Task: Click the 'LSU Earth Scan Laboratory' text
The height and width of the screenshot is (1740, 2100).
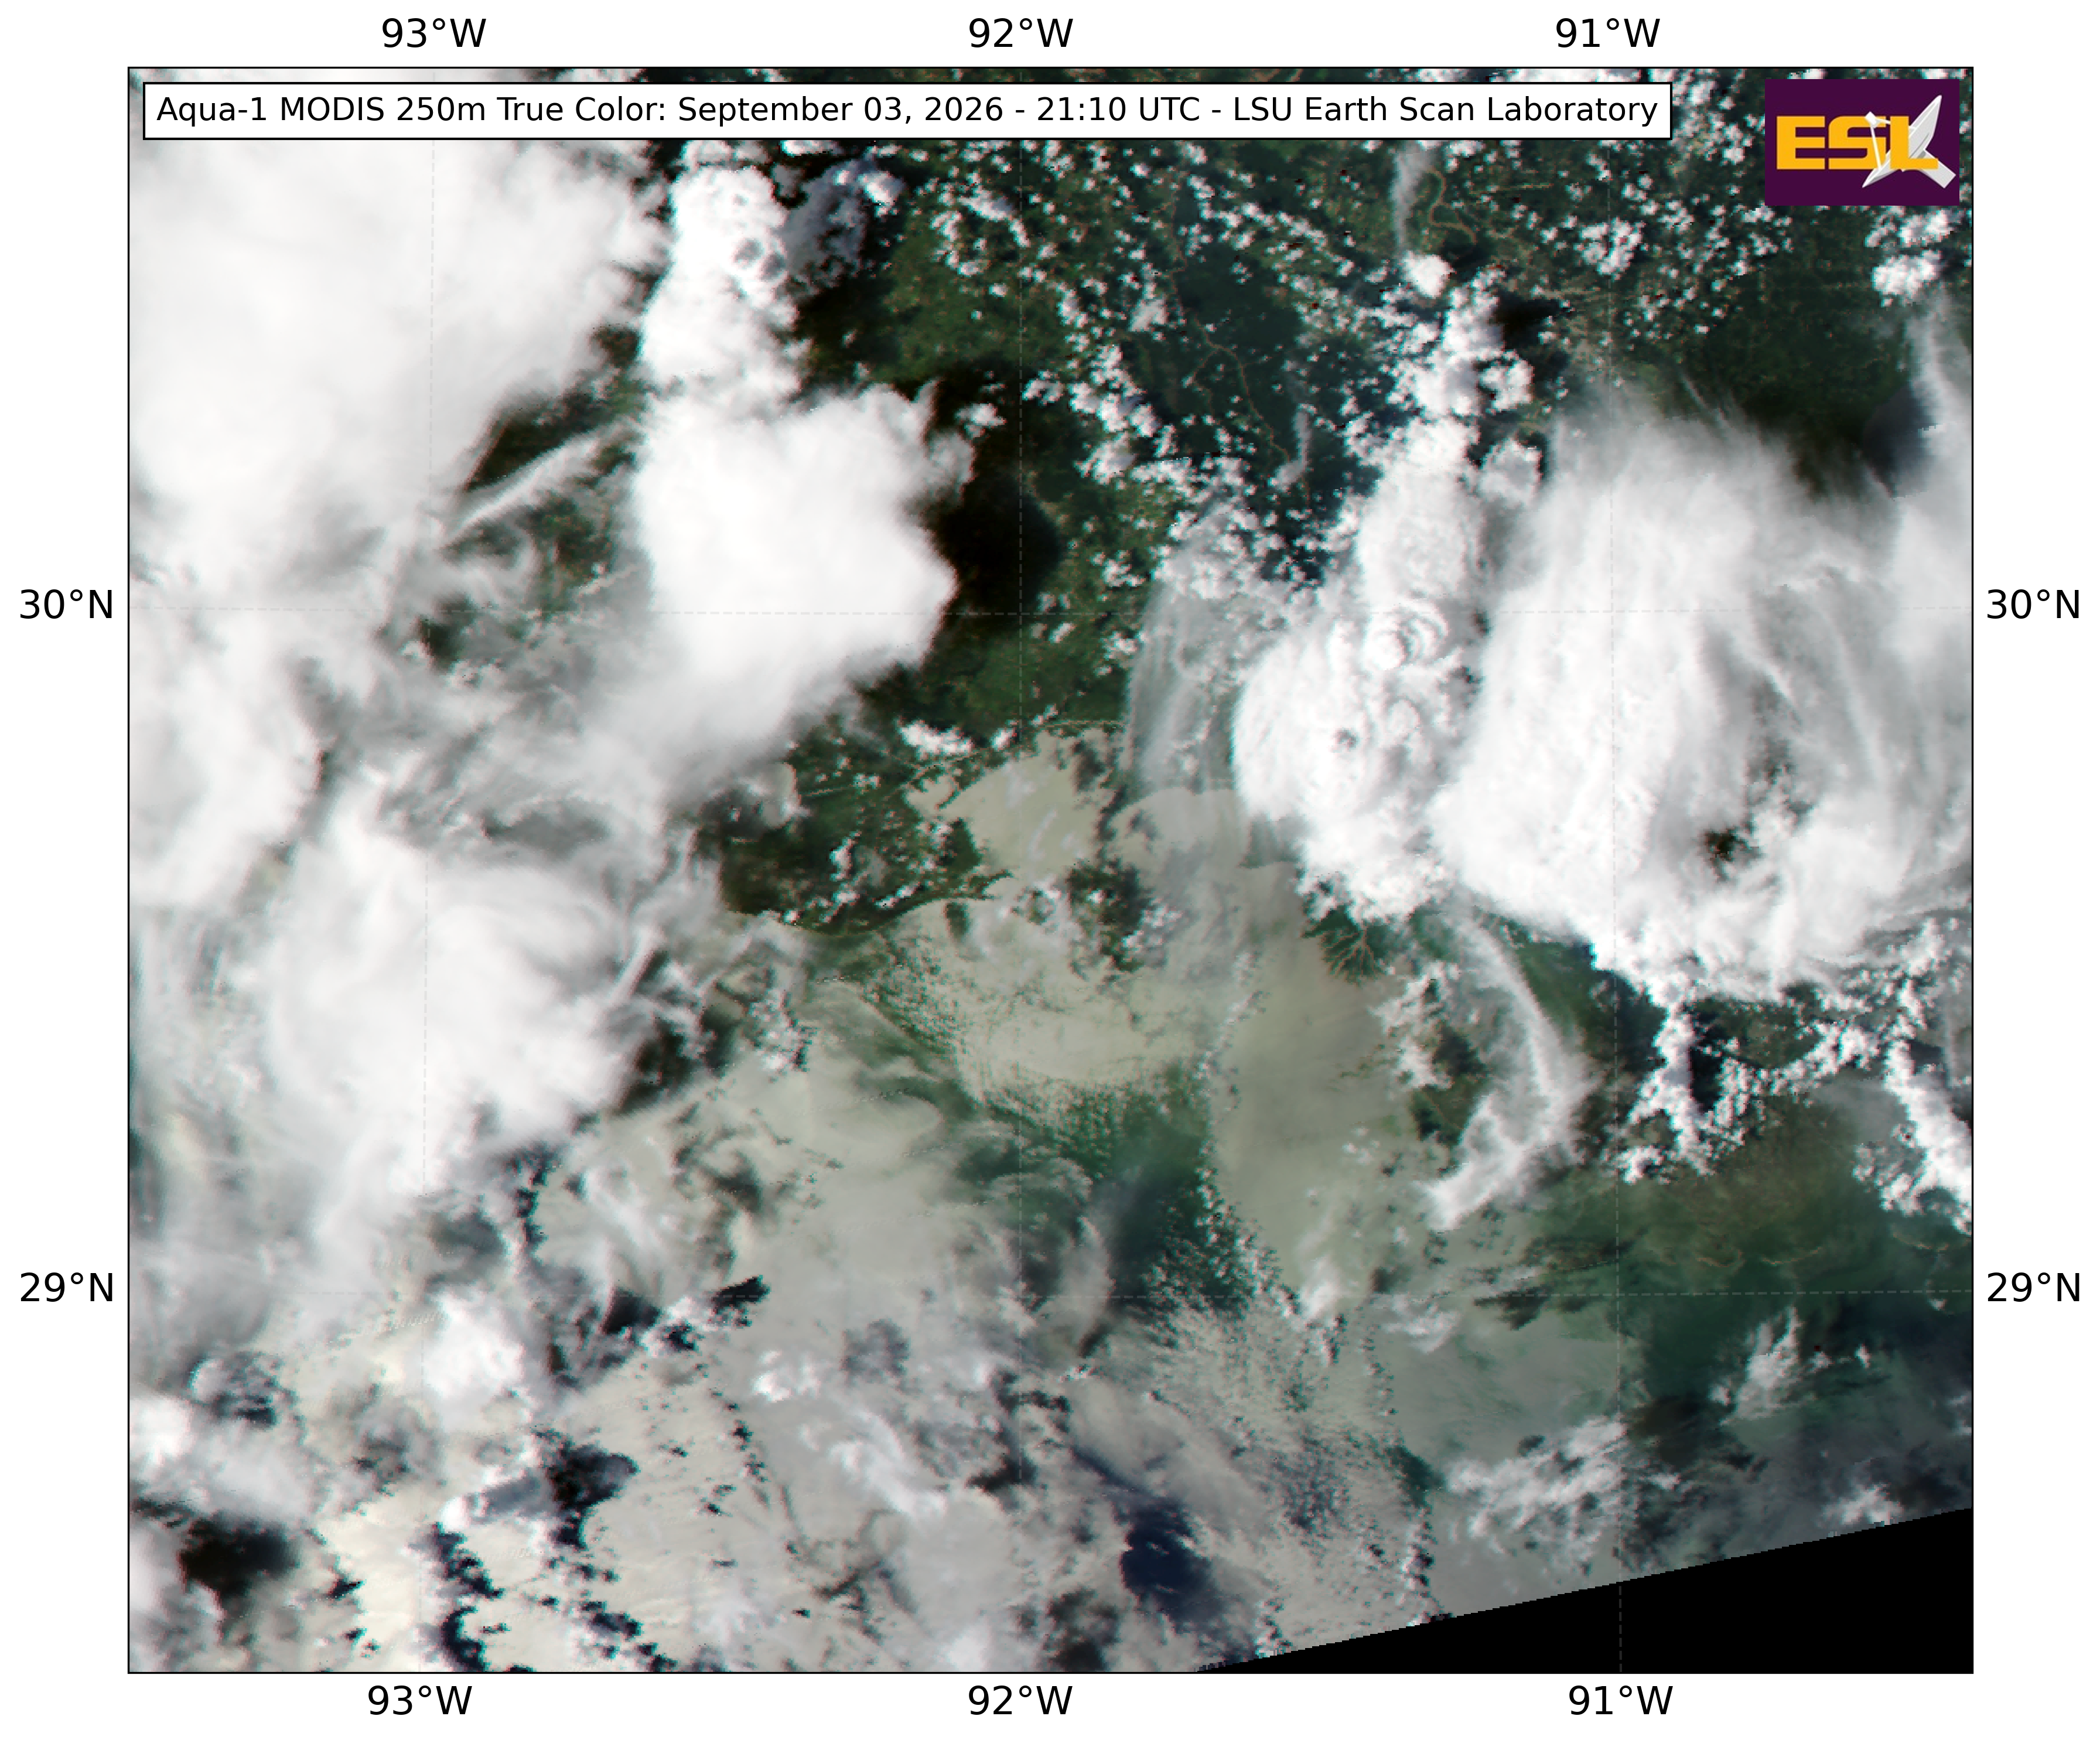Action: [1445, 110]
